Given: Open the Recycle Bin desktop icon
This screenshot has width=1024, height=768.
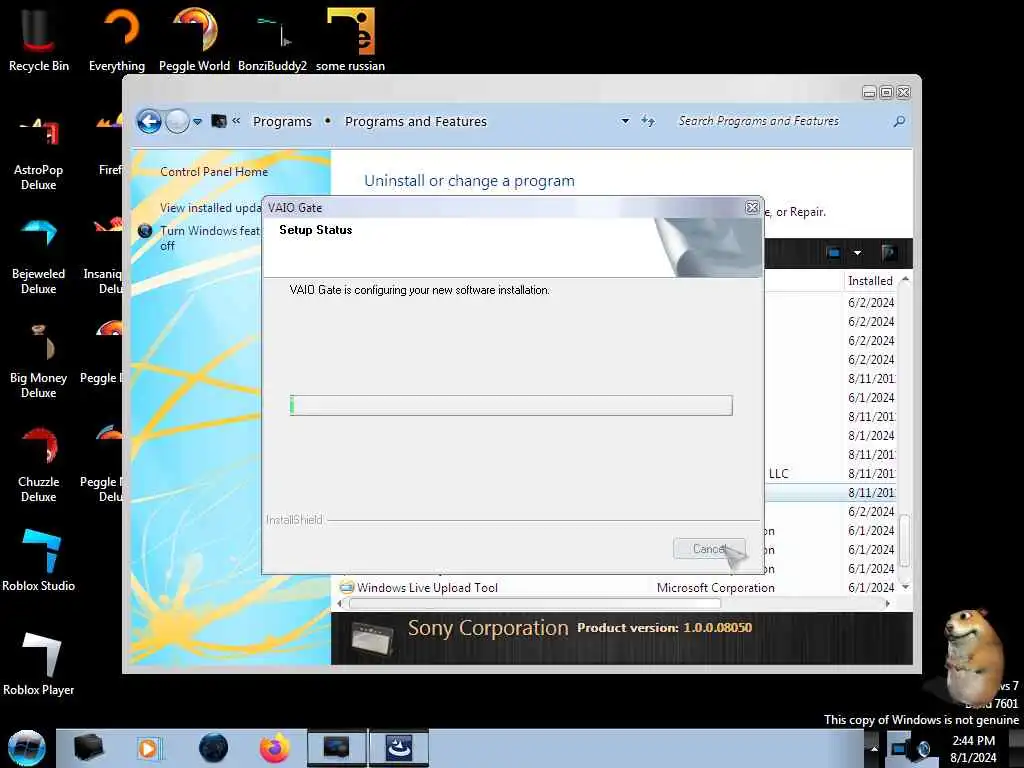Looking at the screenshot, I should [39, 39].
